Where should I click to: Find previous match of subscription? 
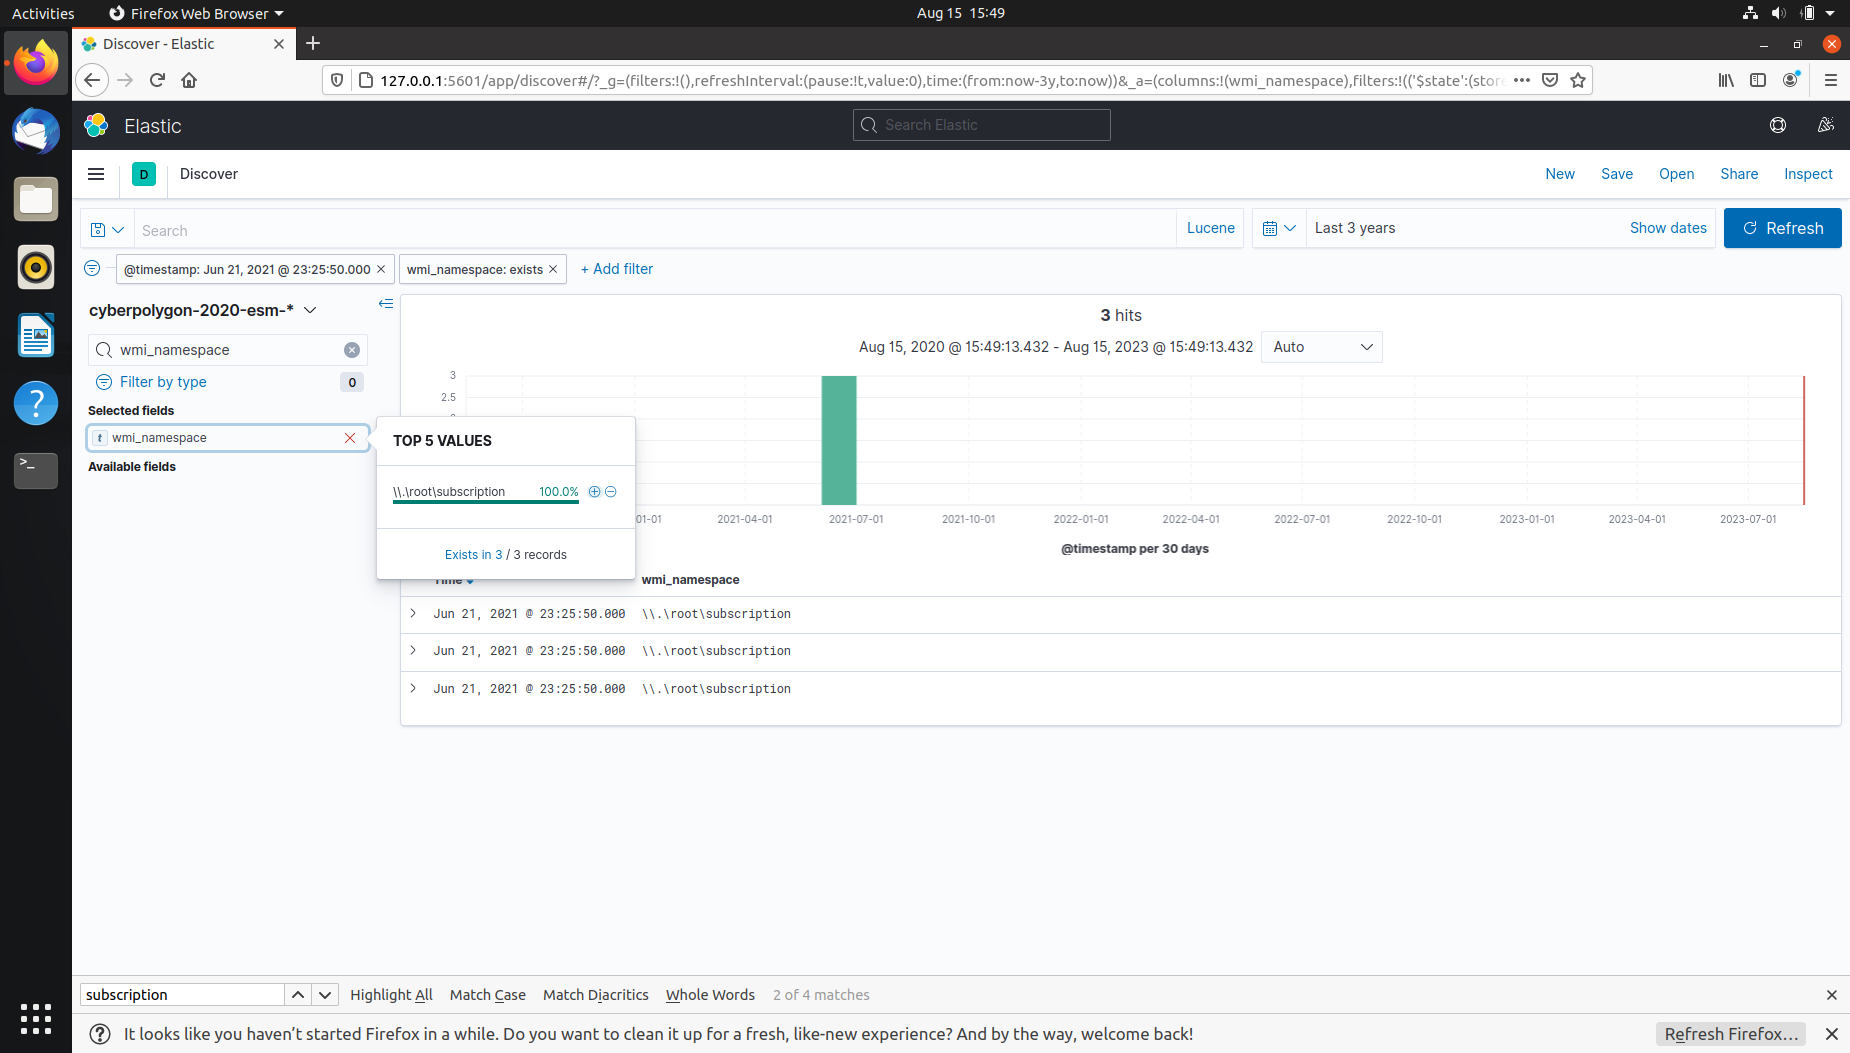(x=298, y=995)
